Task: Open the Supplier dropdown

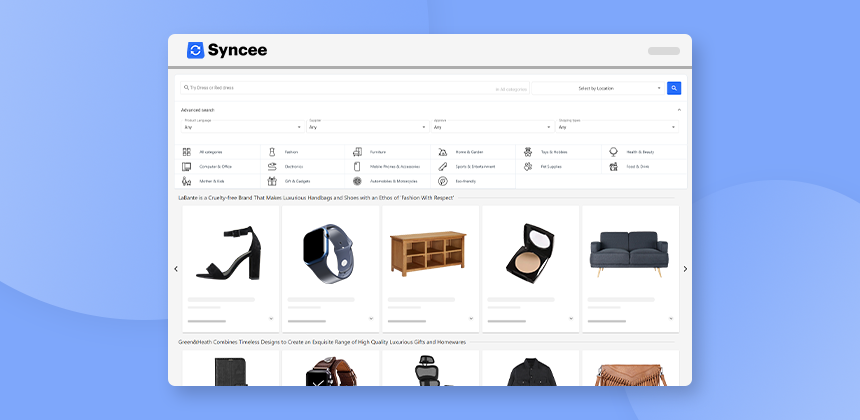Action: 367,126
